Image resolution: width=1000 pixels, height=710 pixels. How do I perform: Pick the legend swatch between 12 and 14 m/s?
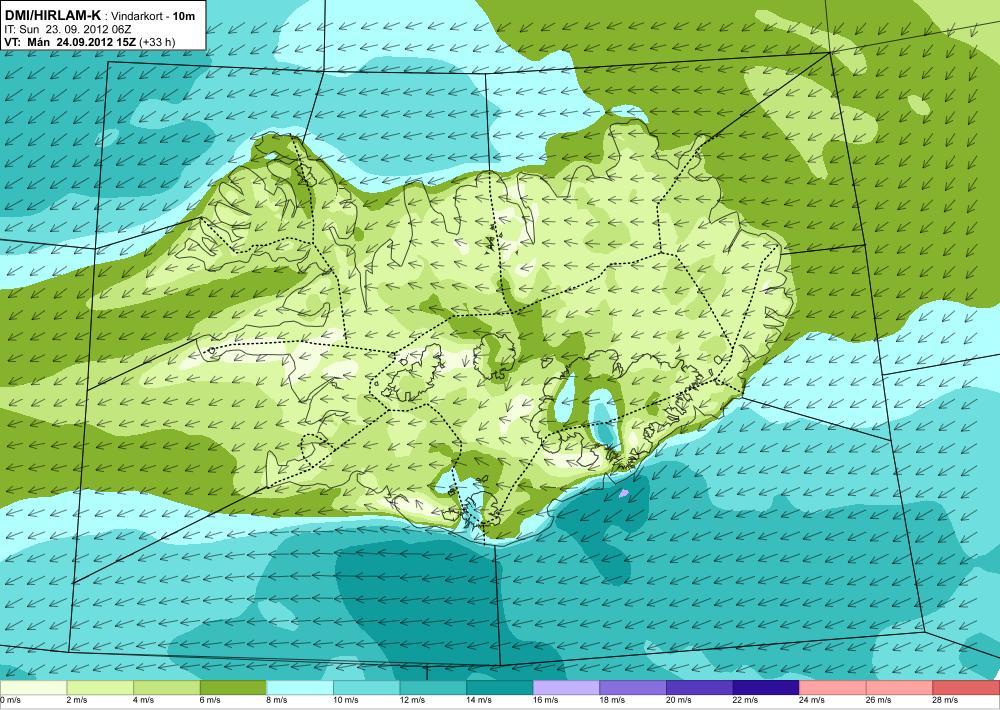[x=433, y=688]
